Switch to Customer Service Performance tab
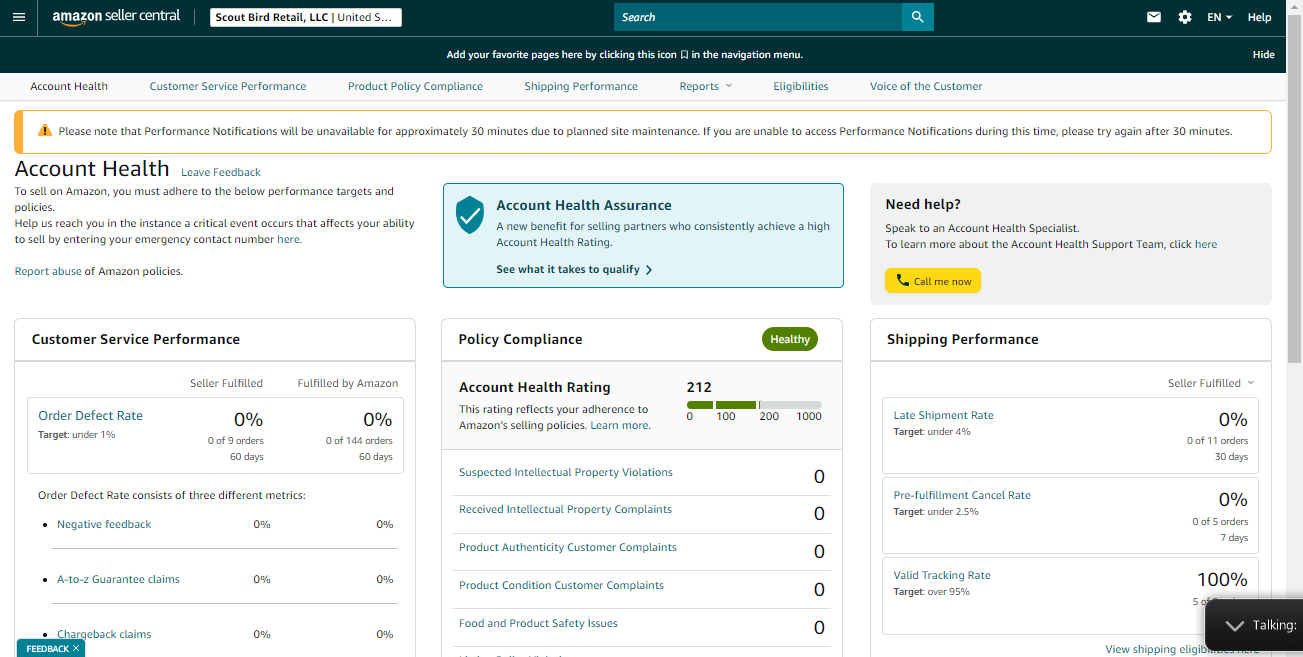This screenshot has width=1303, height=657. (228, 86)
